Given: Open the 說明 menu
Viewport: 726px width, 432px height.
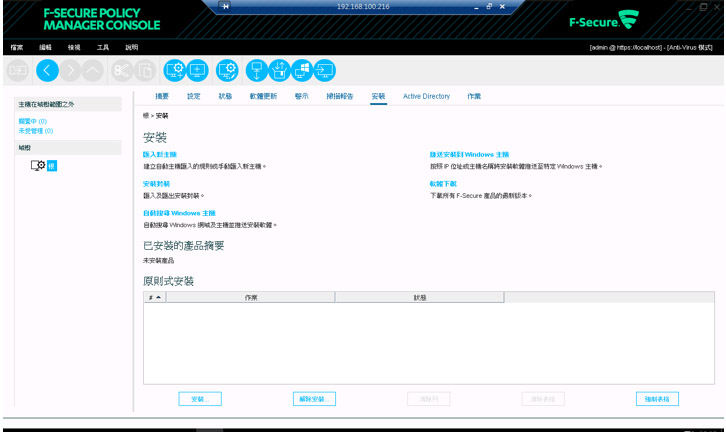Looking at the screenshot, I should tap(131, 47).
